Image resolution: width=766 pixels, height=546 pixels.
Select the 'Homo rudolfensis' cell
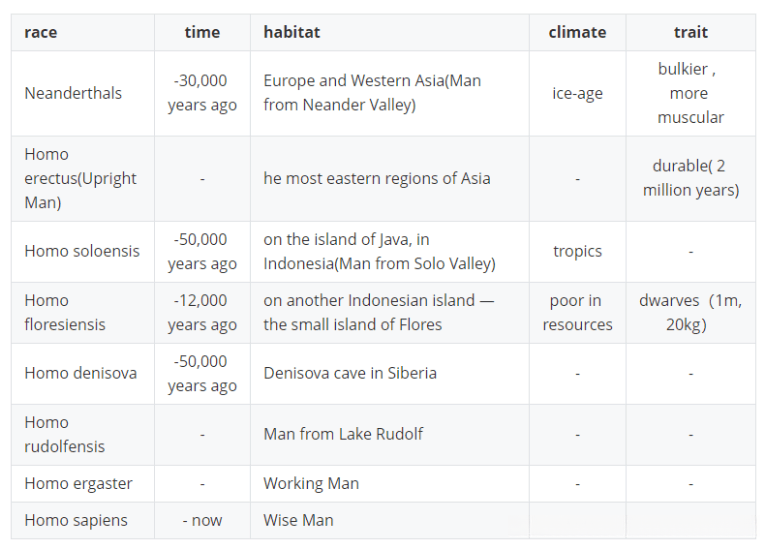coord(64,434)
